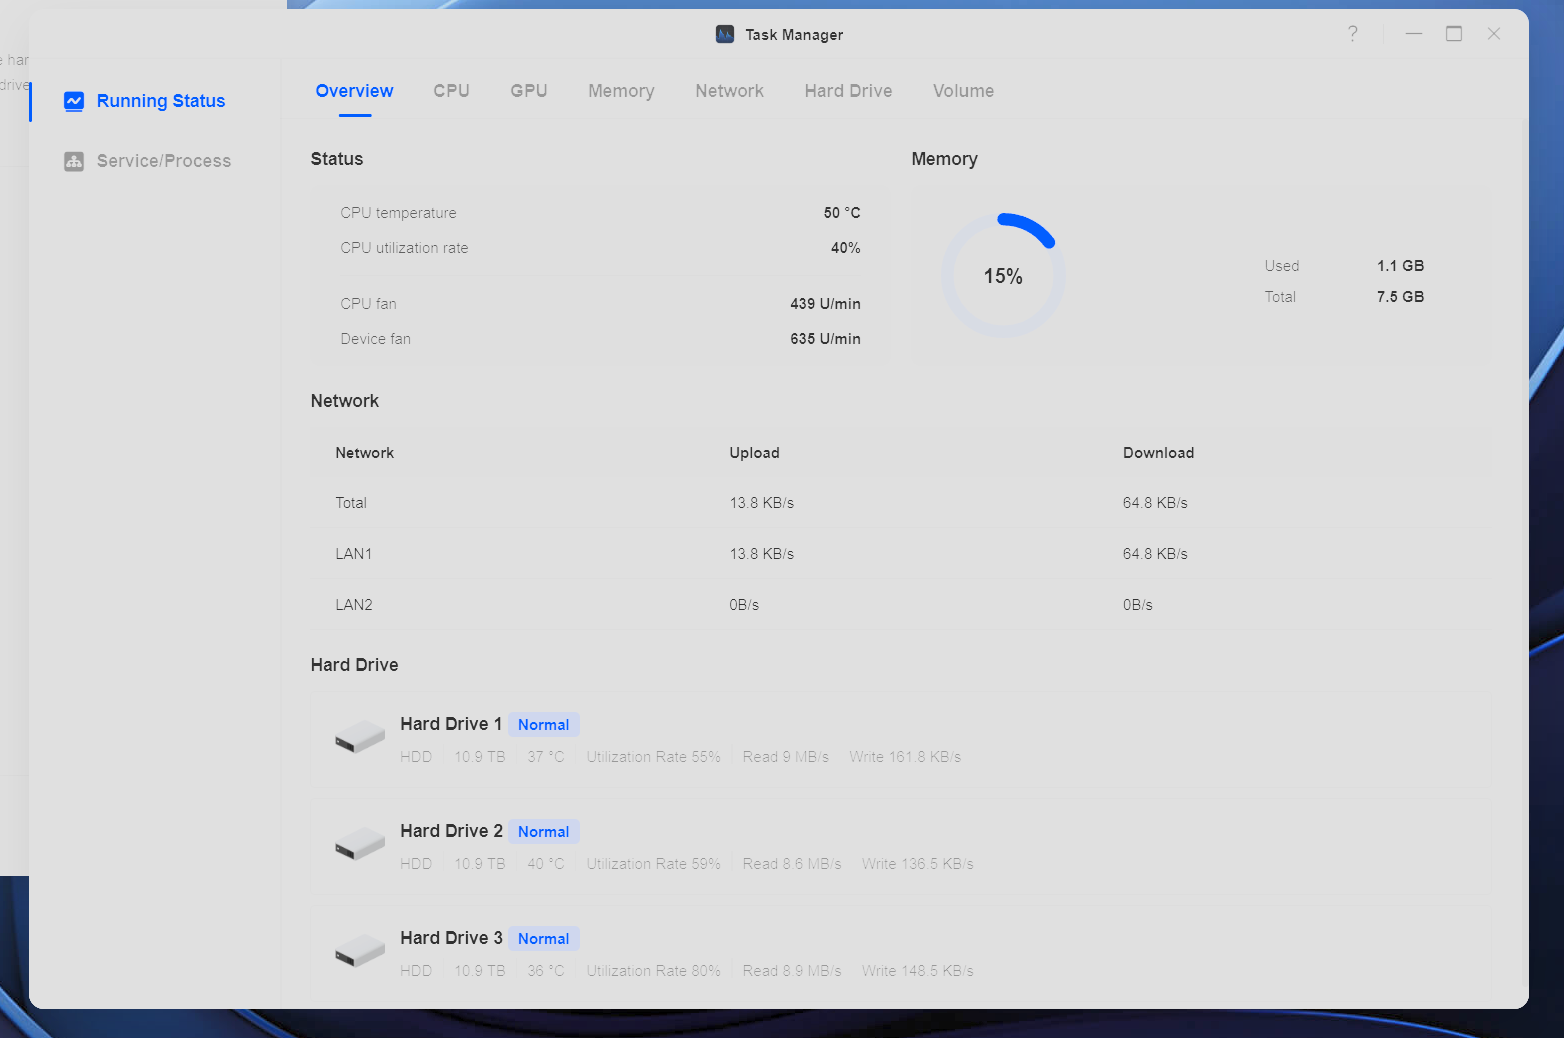The image size is (1564, 1038).
Task: Click the Hard Drive 1 disk icon
Action: pyautogui.click(x=360, y=738)
